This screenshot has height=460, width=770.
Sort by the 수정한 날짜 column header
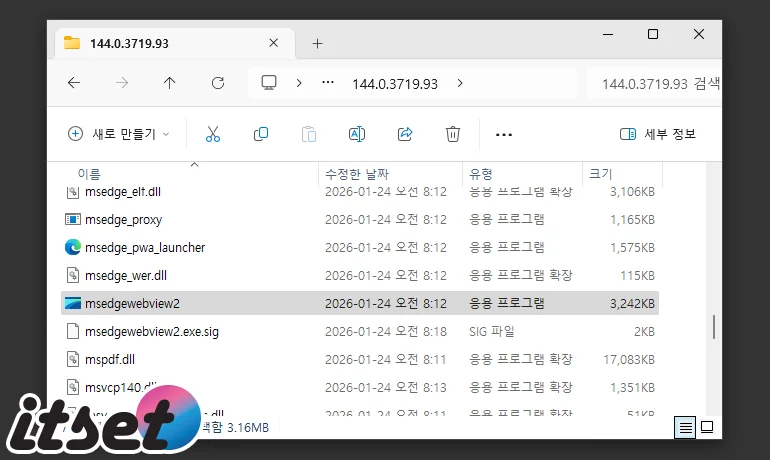(x=357, y=174)
